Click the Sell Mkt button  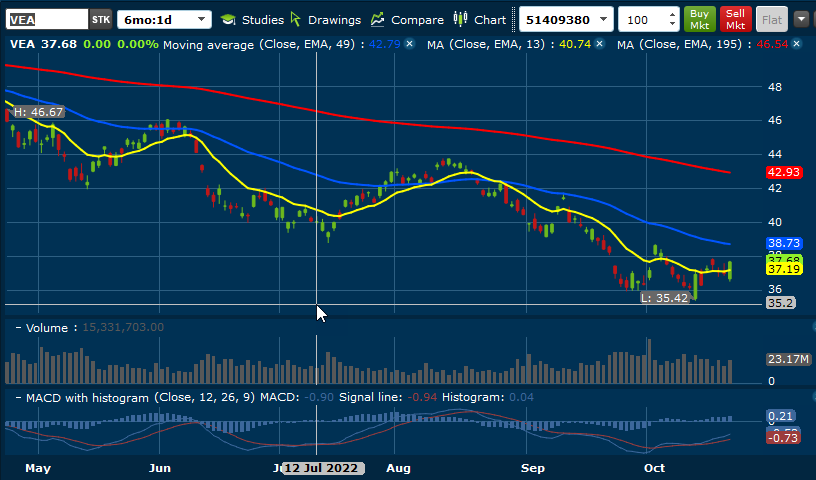[x=735, y=20]
